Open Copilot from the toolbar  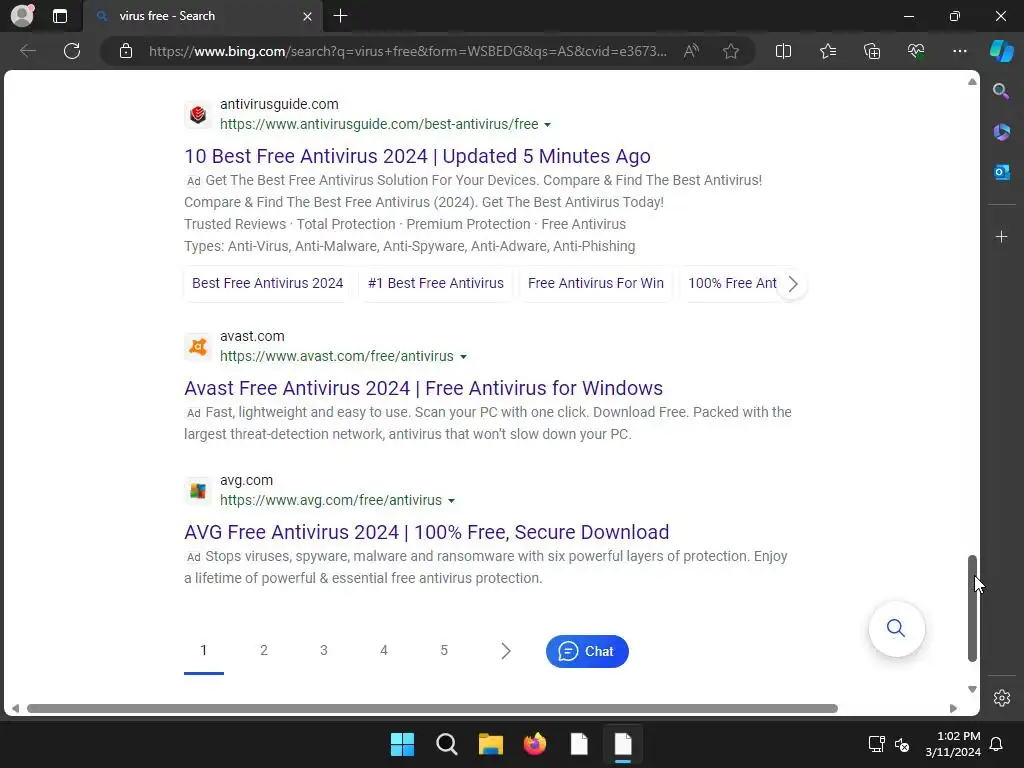1002,51
